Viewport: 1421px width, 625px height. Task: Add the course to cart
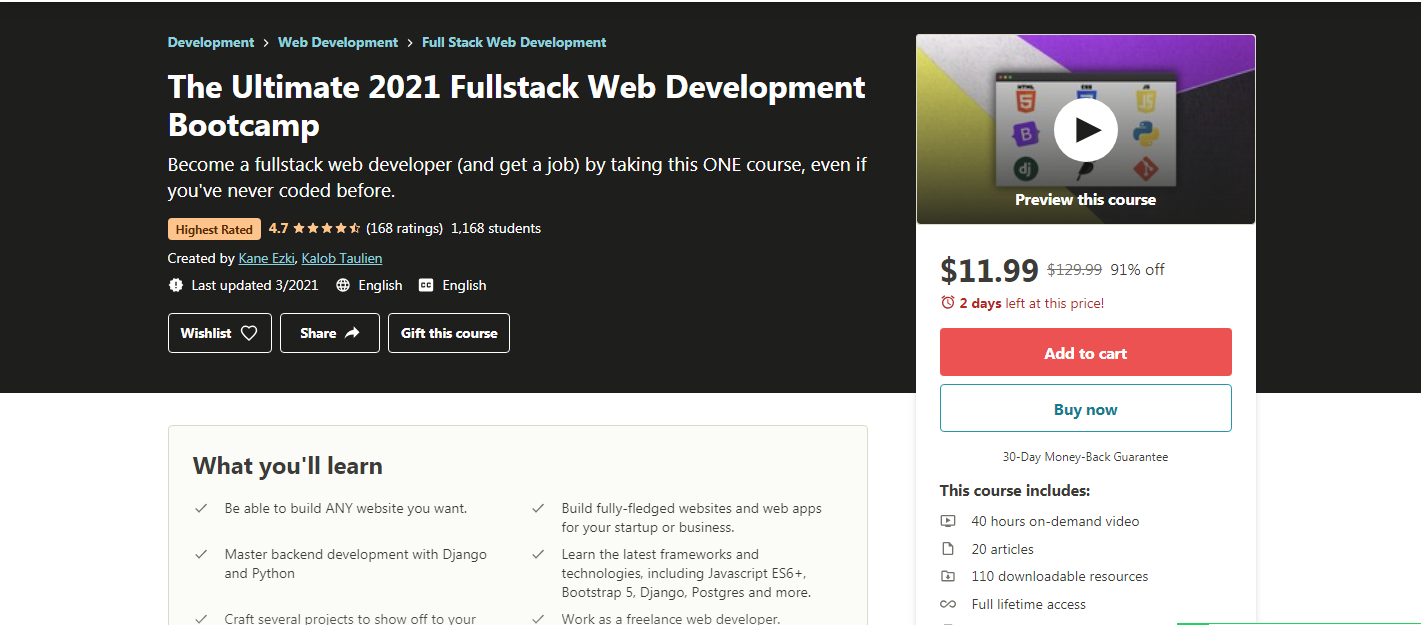pyautogui.click(x=1085, y=353)
